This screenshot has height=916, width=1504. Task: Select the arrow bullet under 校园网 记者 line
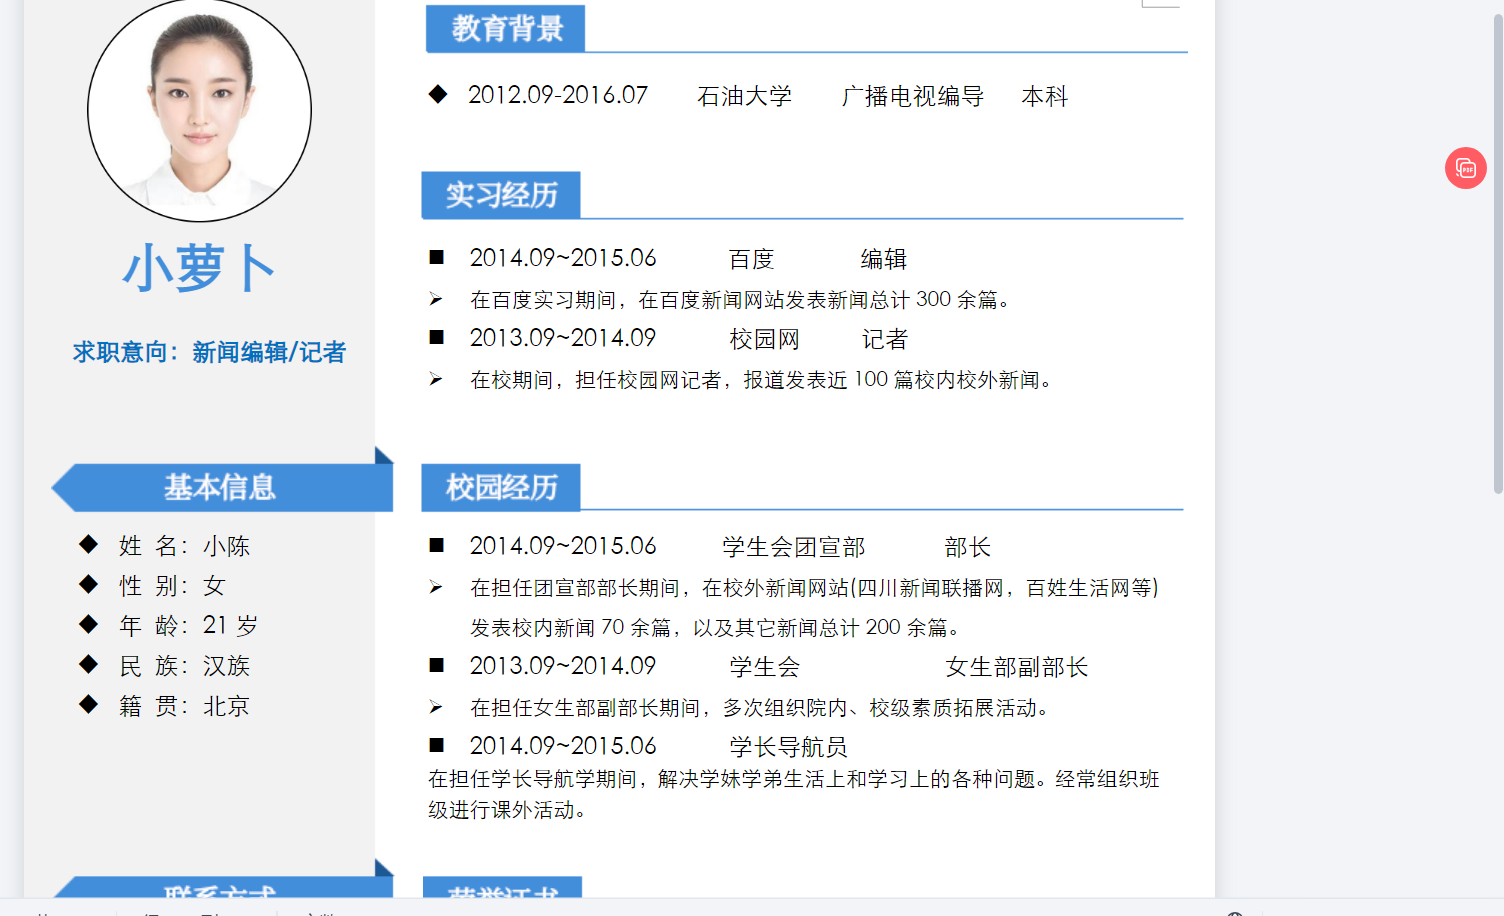click(x=434, y=378)
